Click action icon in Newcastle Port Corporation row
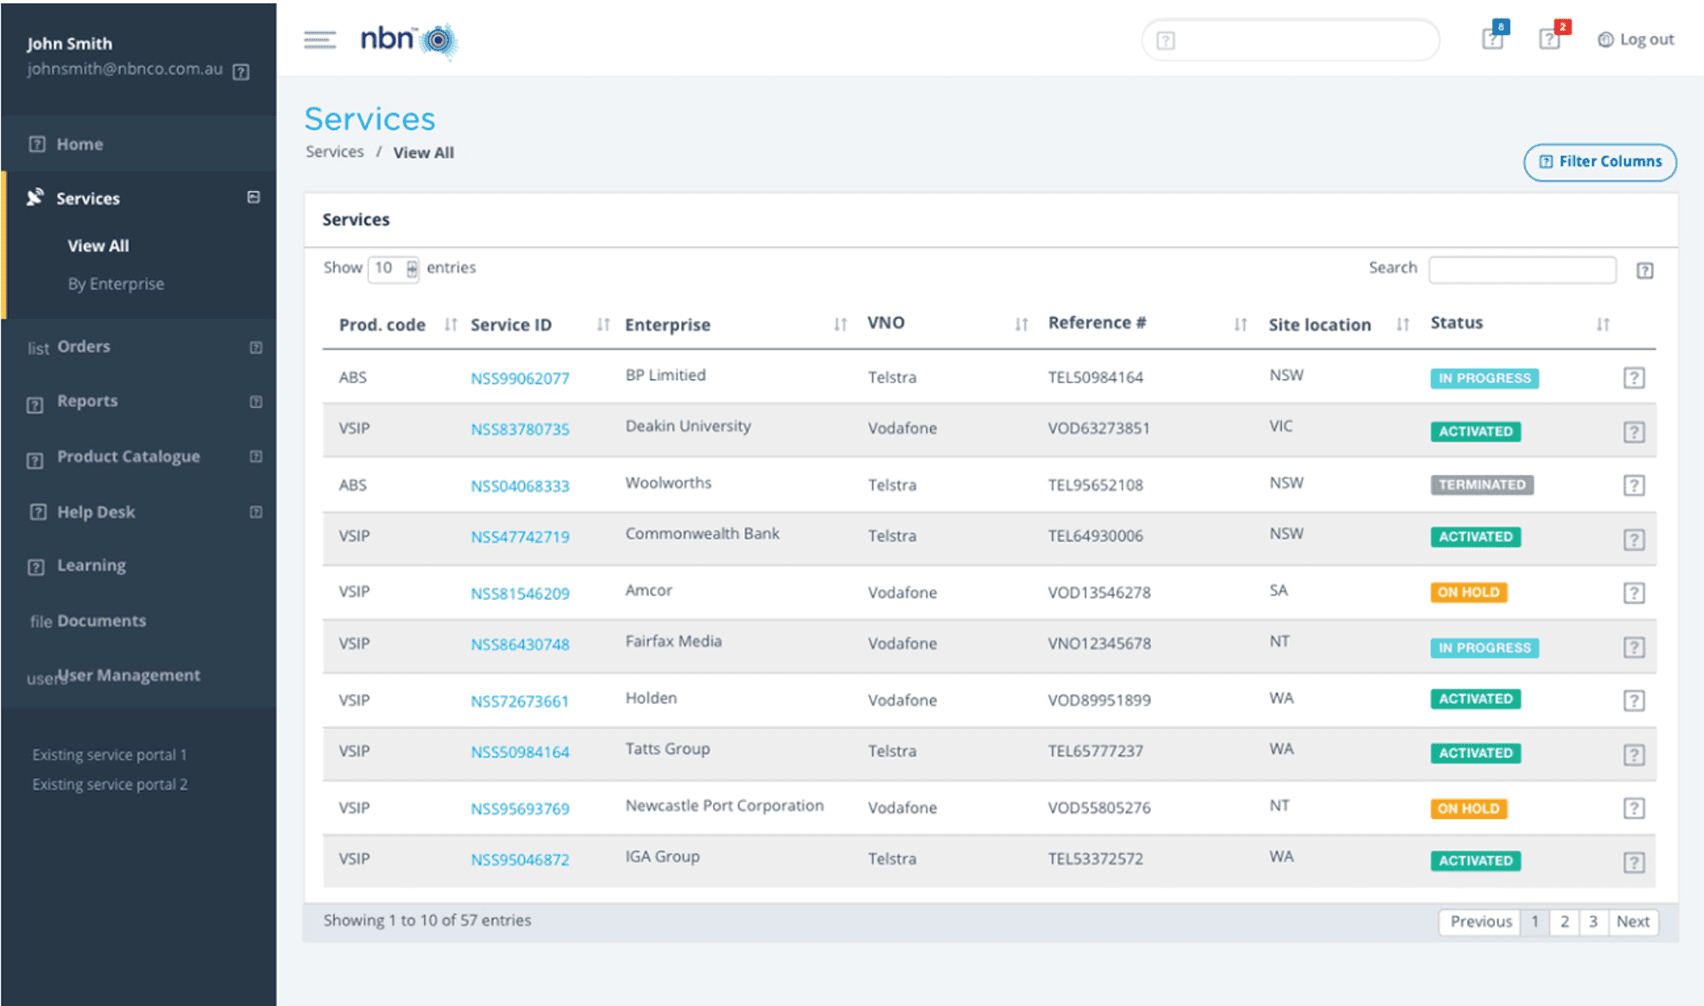Screen dimensions: 1704x1006 (x=1634, y=808)
